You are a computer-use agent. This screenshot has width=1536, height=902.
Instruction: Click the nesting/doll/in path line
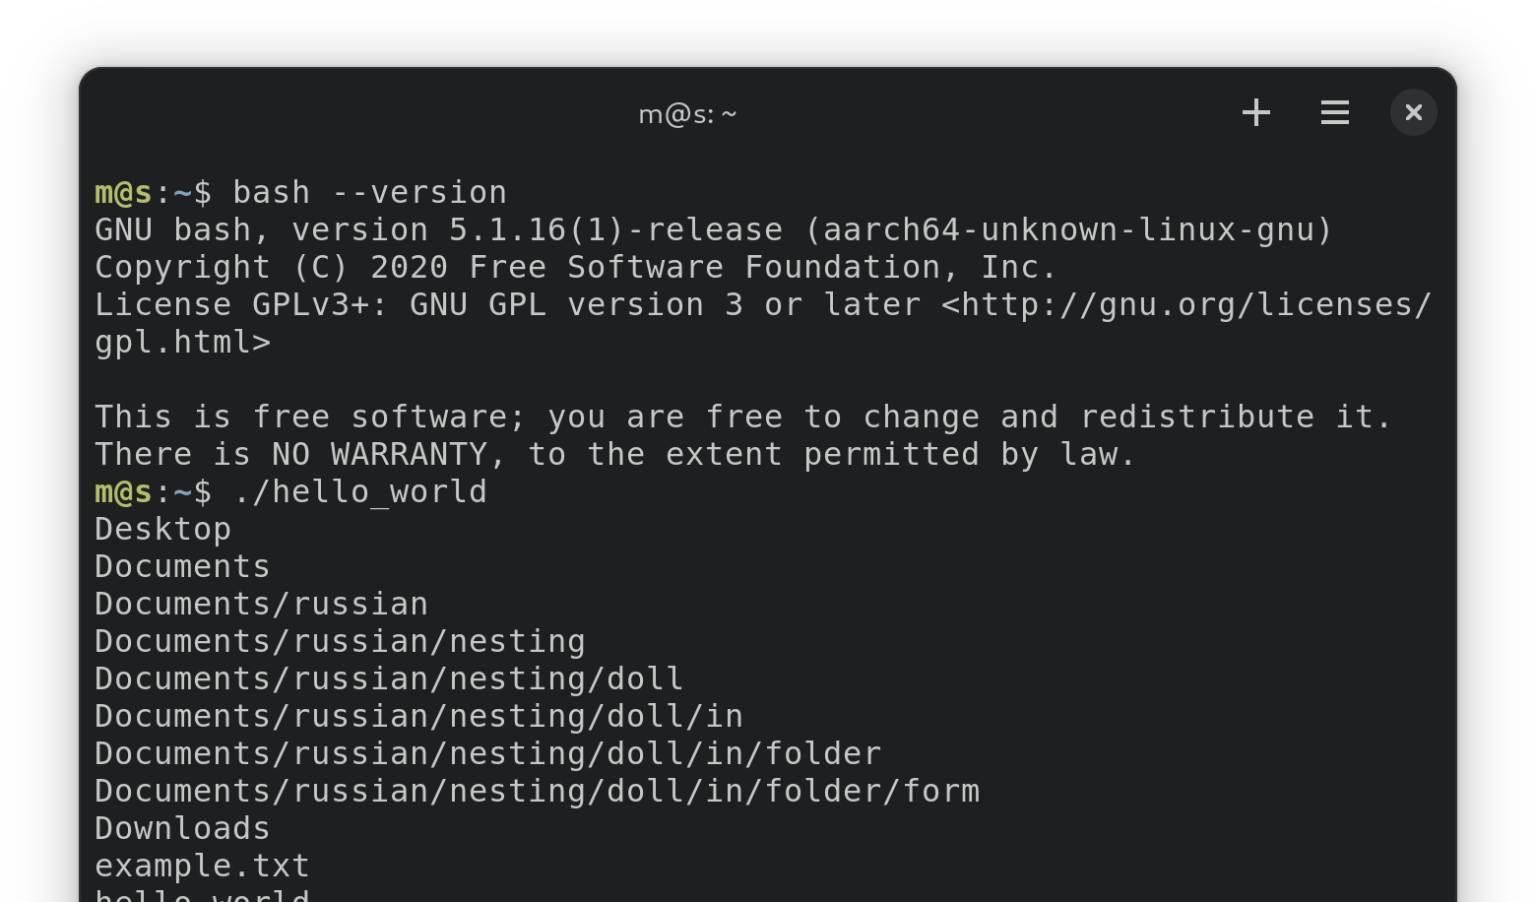point(419,717)
